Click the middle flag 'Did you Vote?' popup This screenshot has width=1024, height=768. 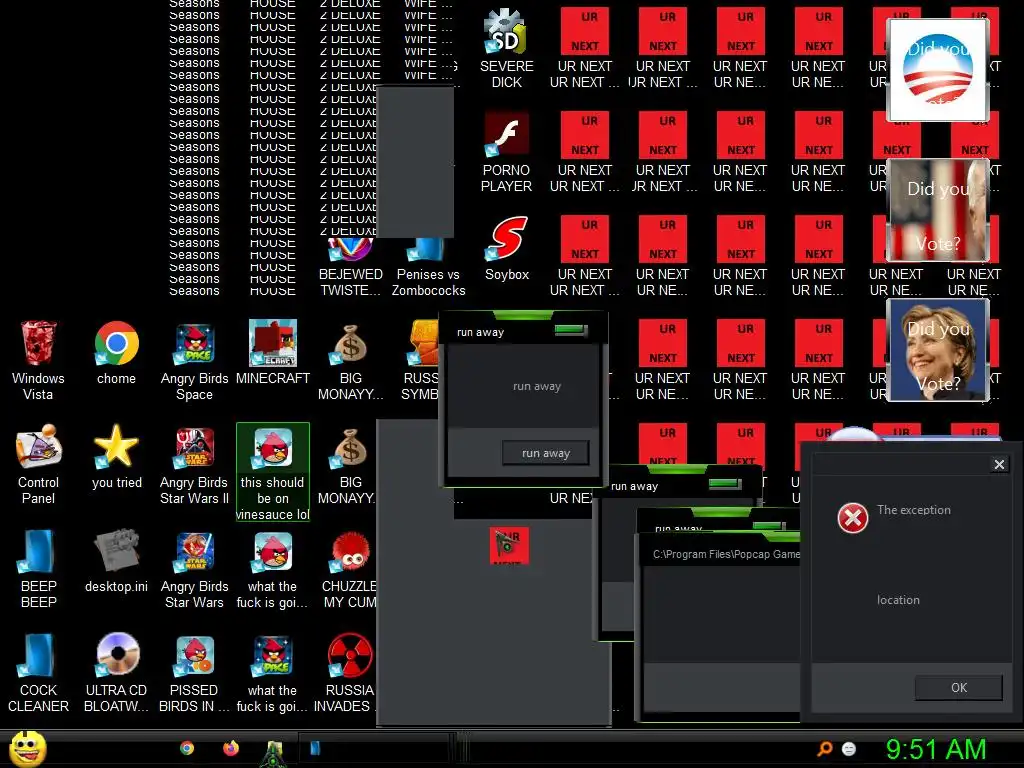pos(938,210)
